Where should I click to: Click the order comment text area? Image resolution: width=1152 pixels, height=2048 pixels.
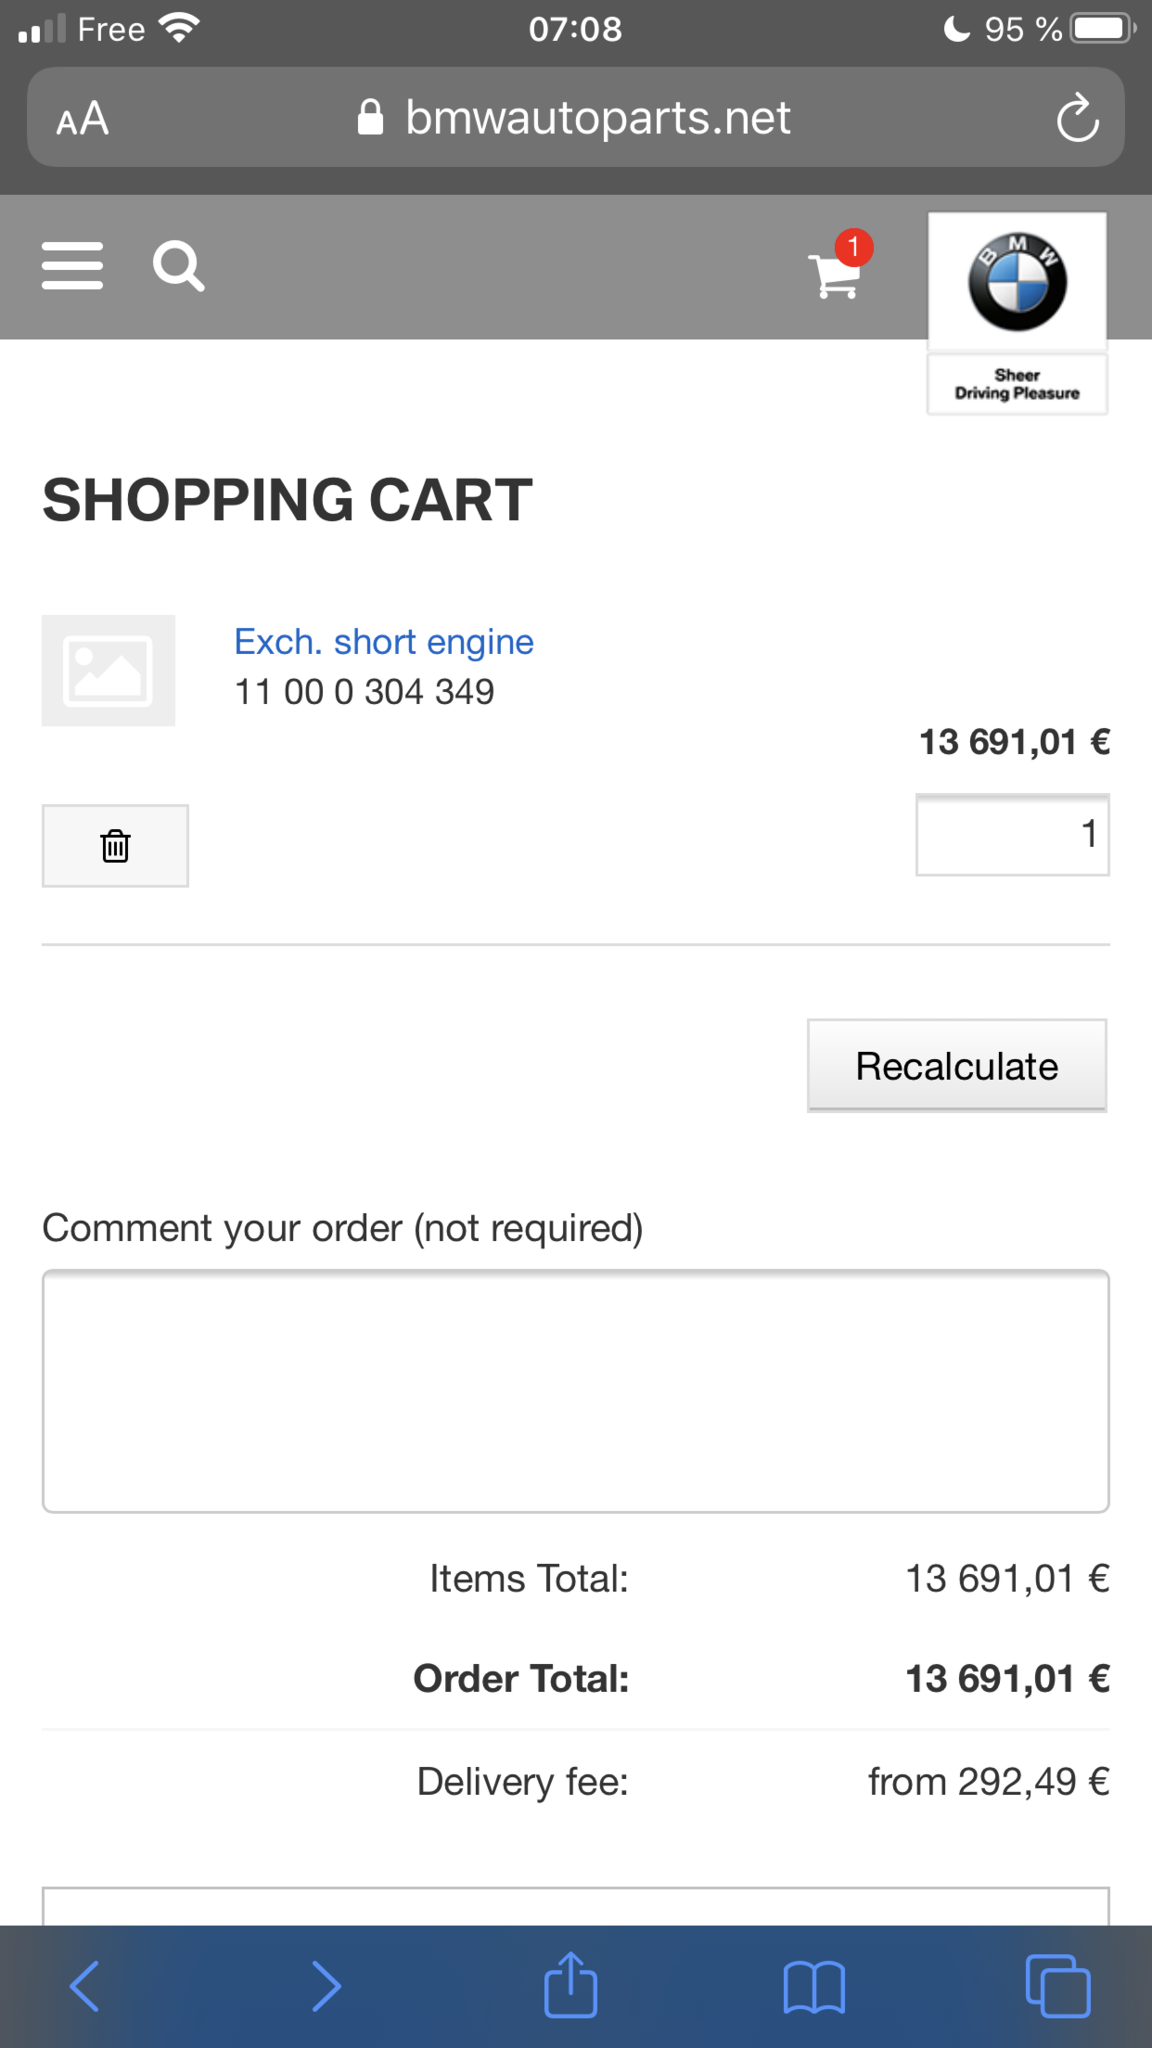coord(576,1391)
